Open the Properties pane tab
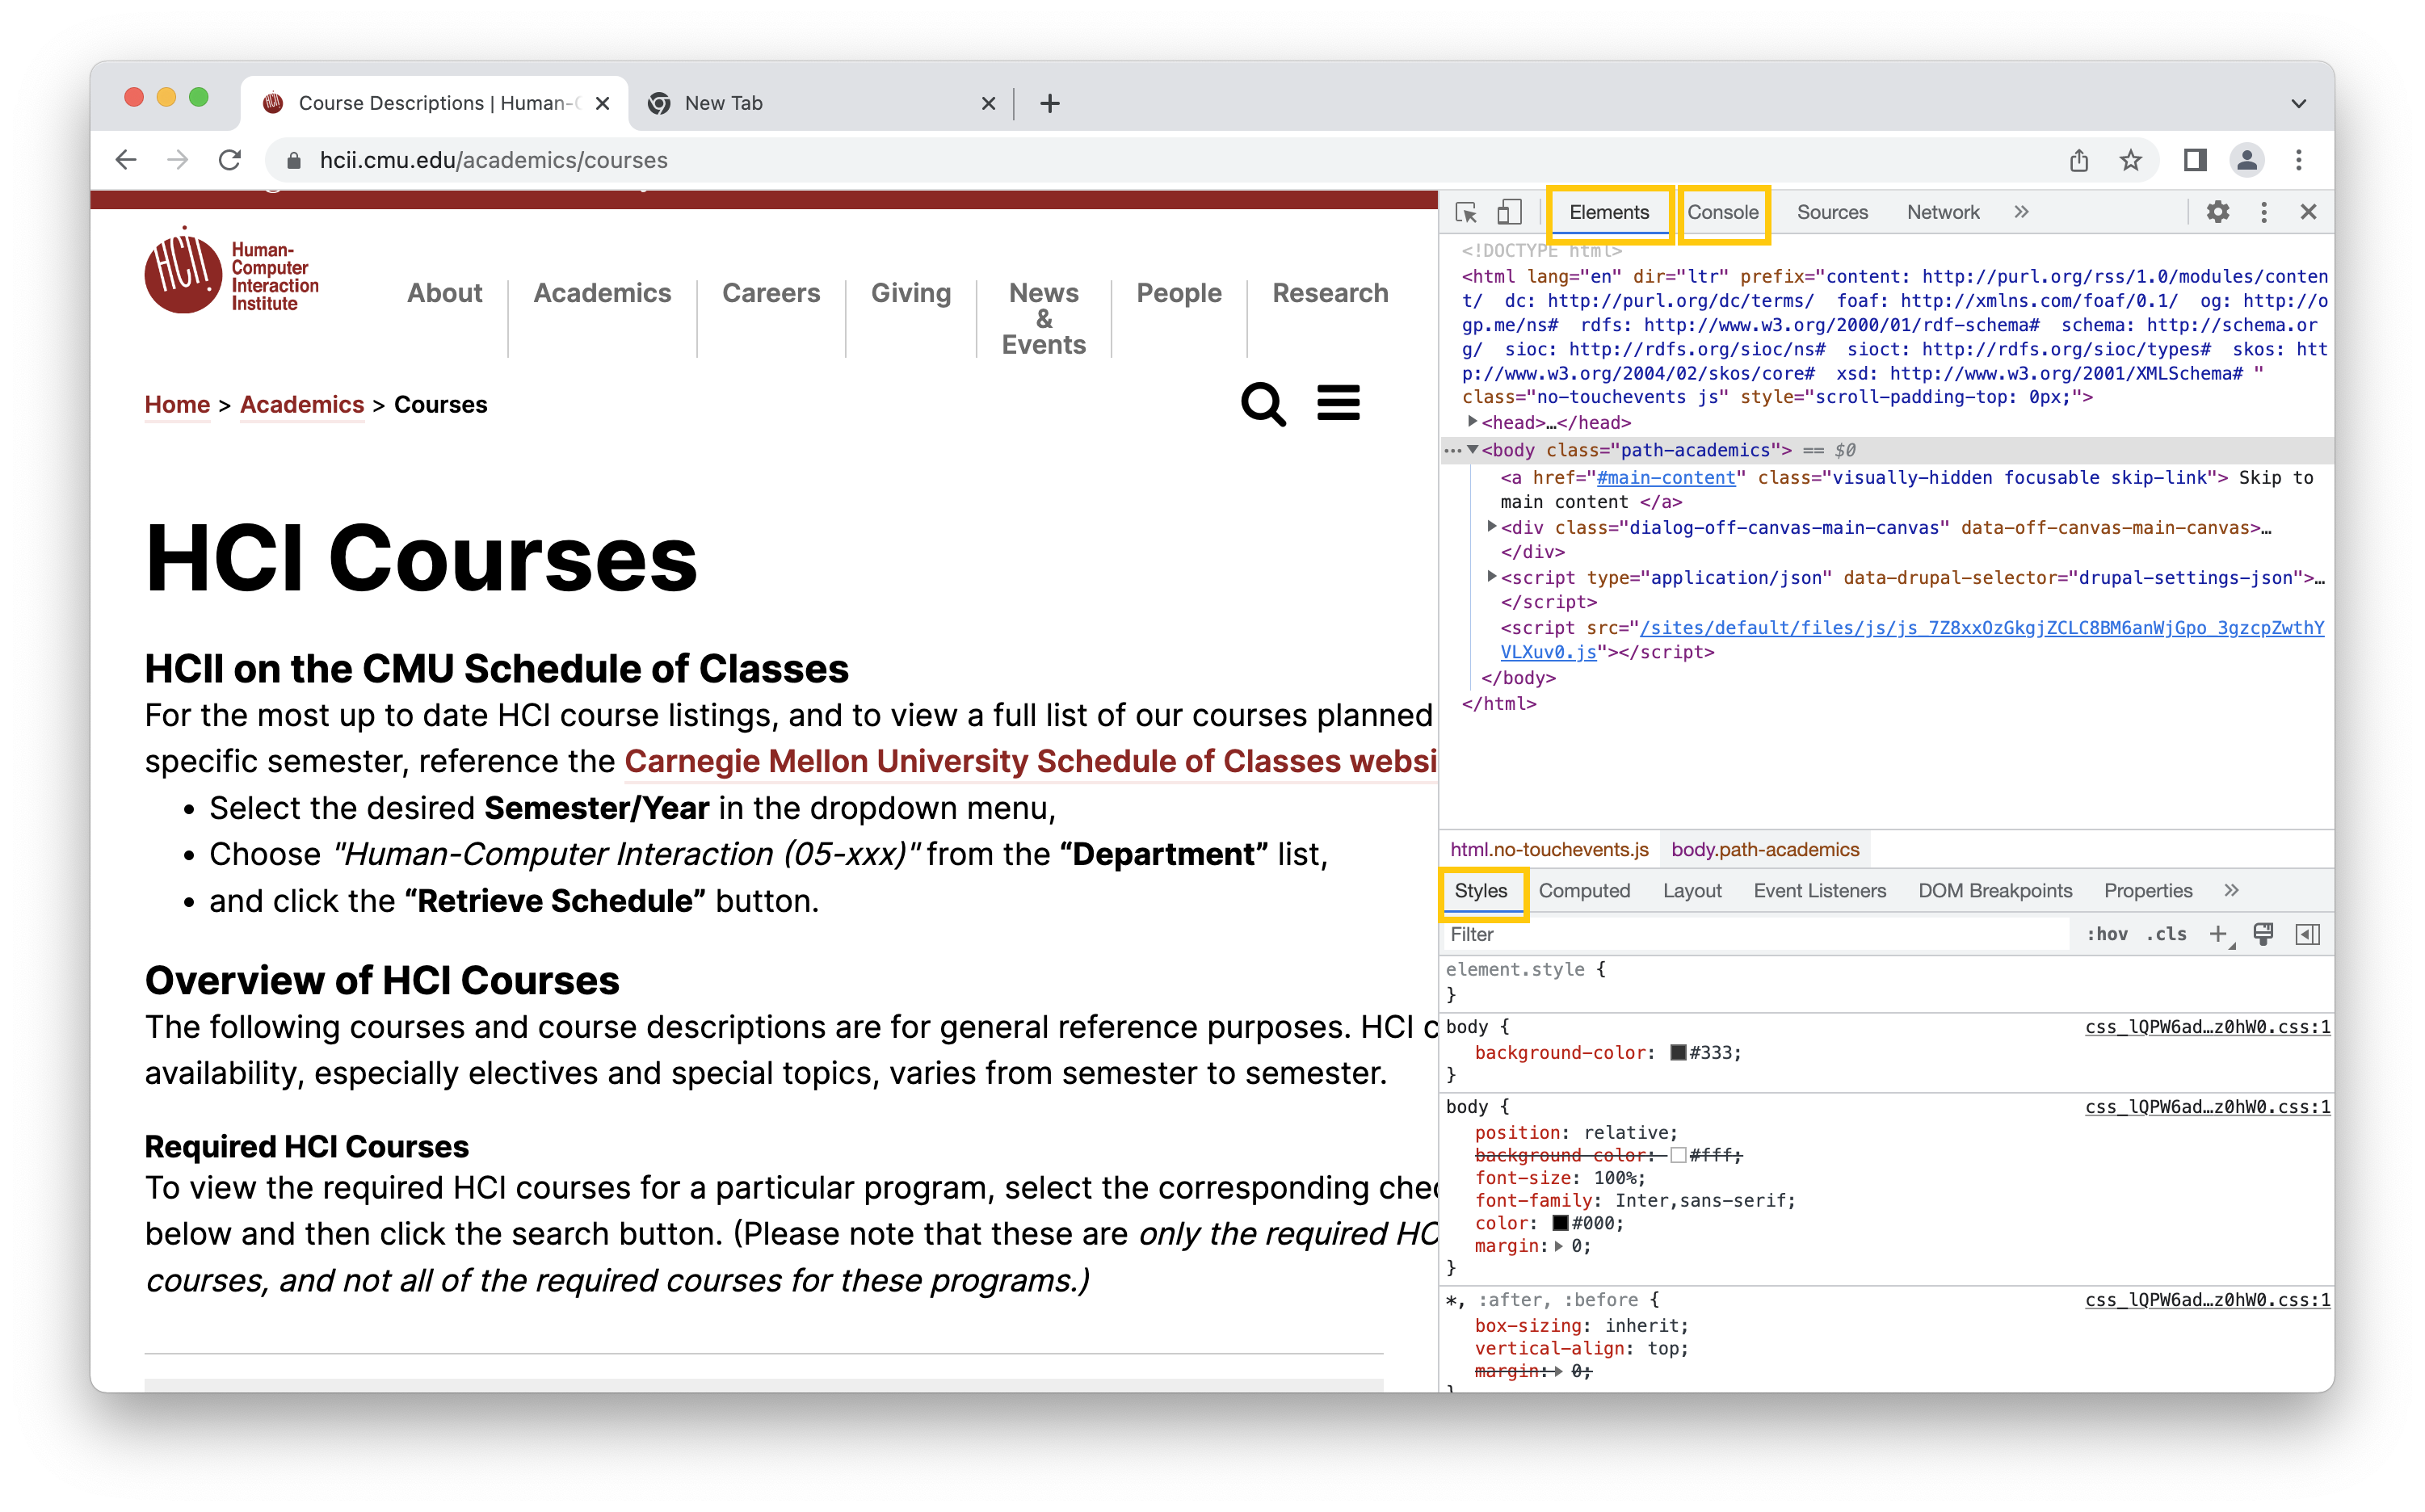Image resolution: width=2425 pixels, height=1512 pixels. pos(2147,891)
